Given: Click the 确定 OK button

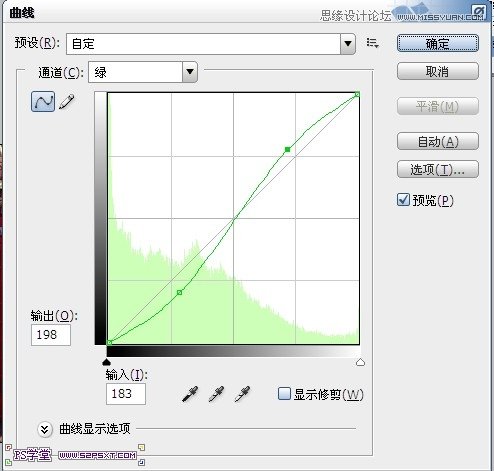Looking at the screenshot, I should pos(438,43).
